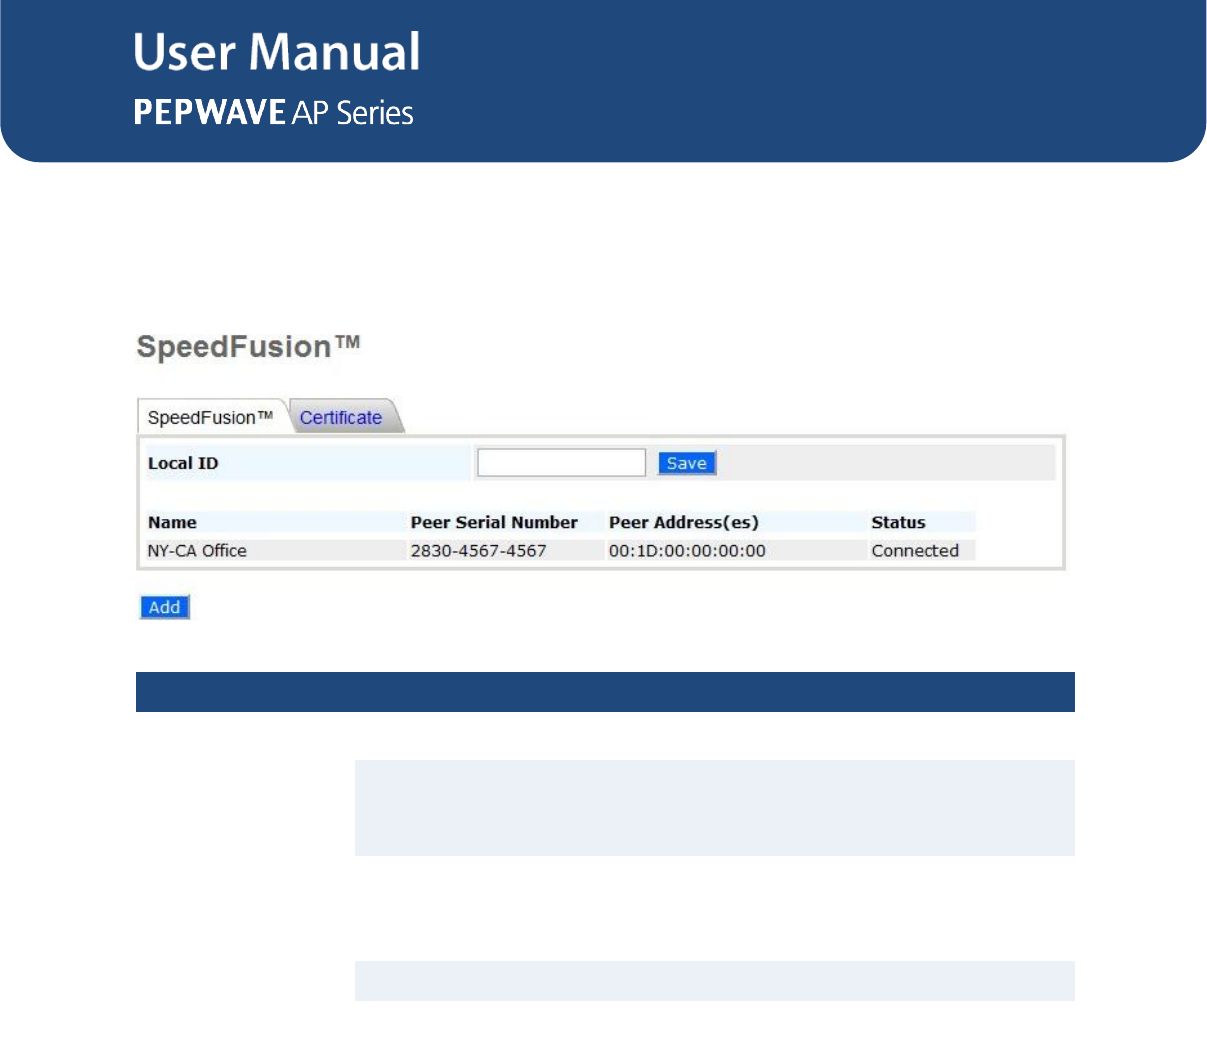Click the Status column header
Image resolution: width=1207 pixels, height=1045 pixels.
[x=898, y=522]
